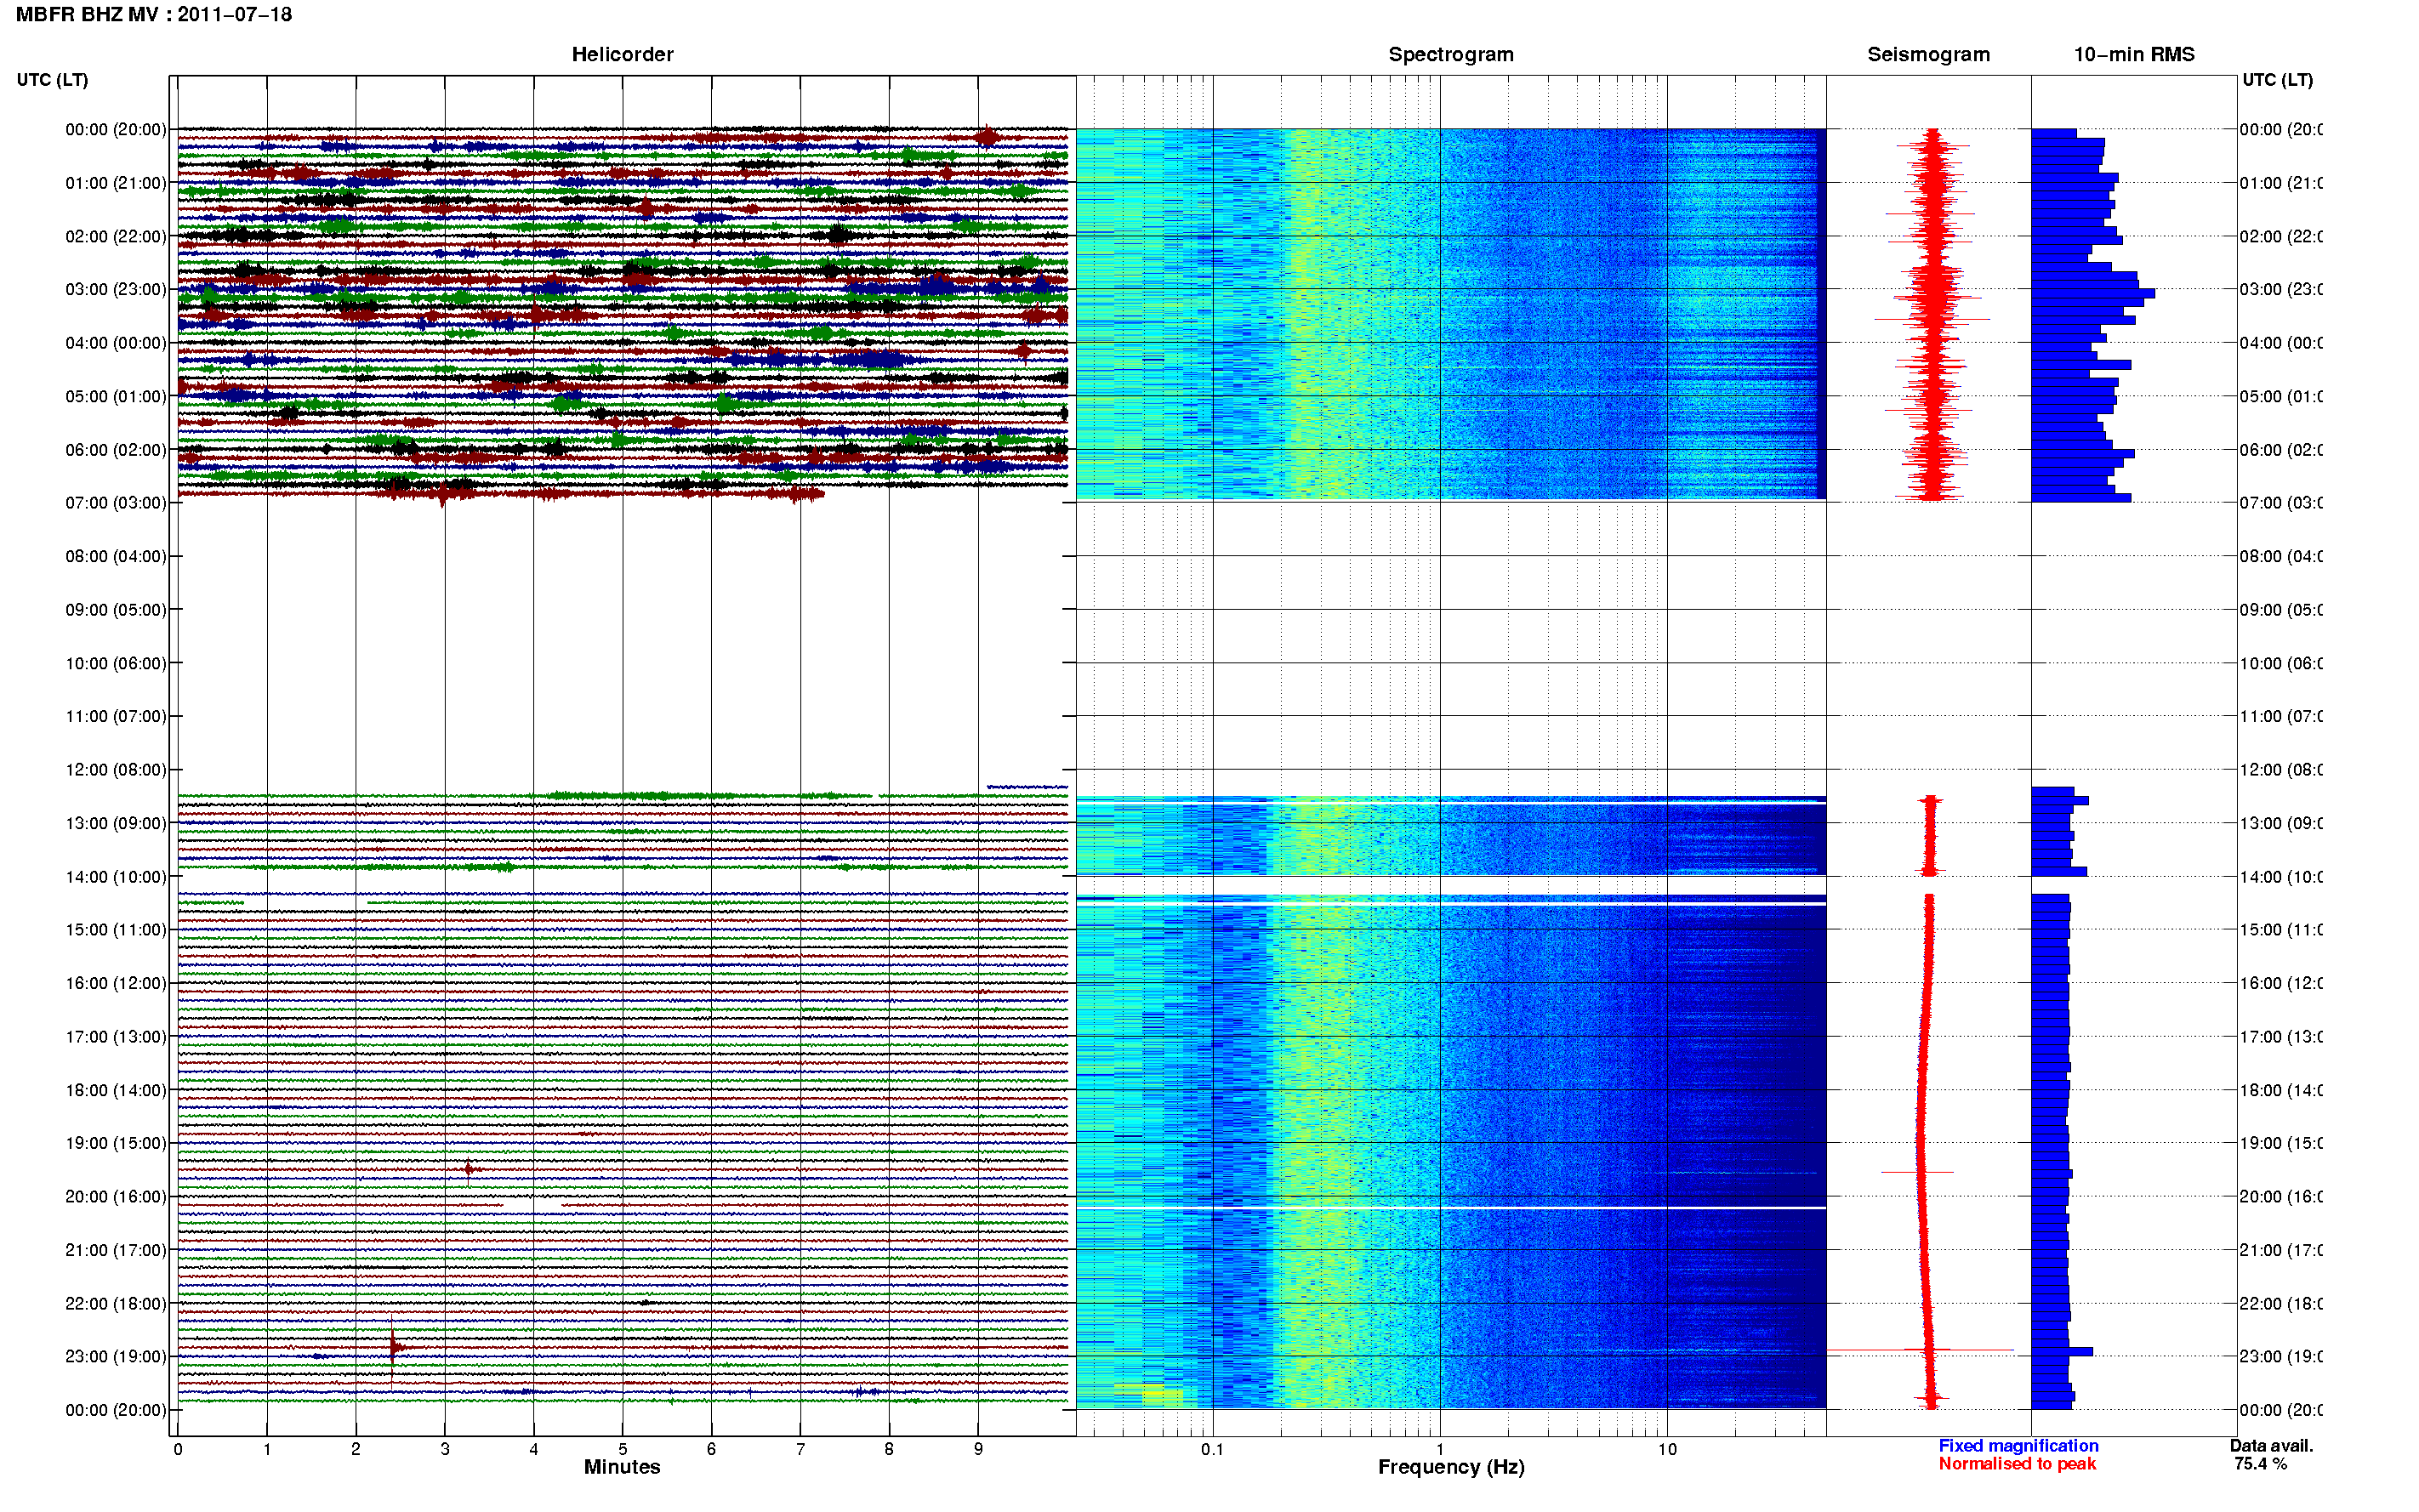Click the 'MBFR BHZ MV : 2011-07-18' plot title
This screenshot has width=2419, height=1512.
(x=154, y=15)
